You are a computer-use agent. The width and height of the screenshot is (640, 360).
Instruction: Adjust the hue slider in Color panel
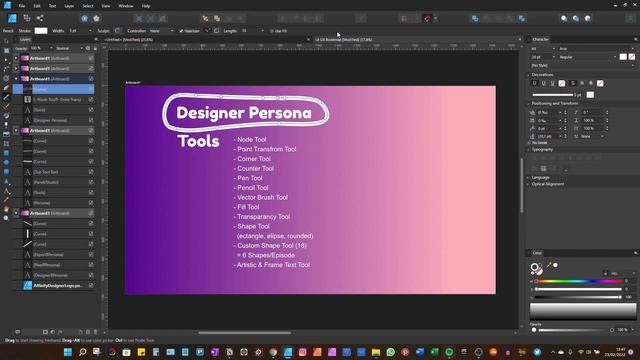coord(578,281)
